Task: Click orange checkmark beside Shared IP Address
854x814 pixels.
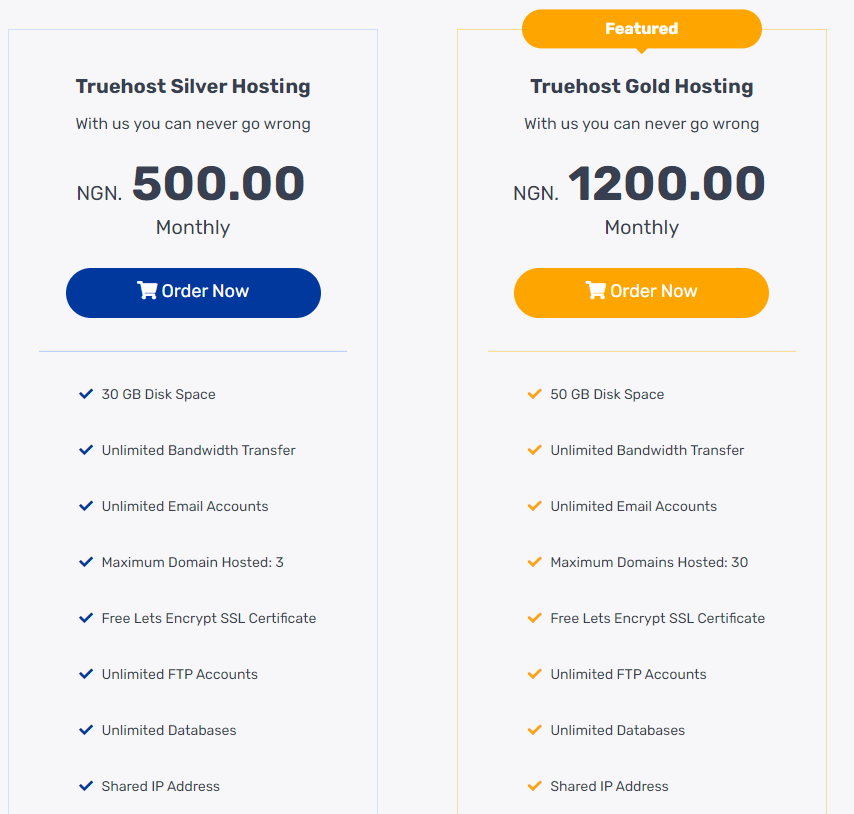Action: (535, 786)
